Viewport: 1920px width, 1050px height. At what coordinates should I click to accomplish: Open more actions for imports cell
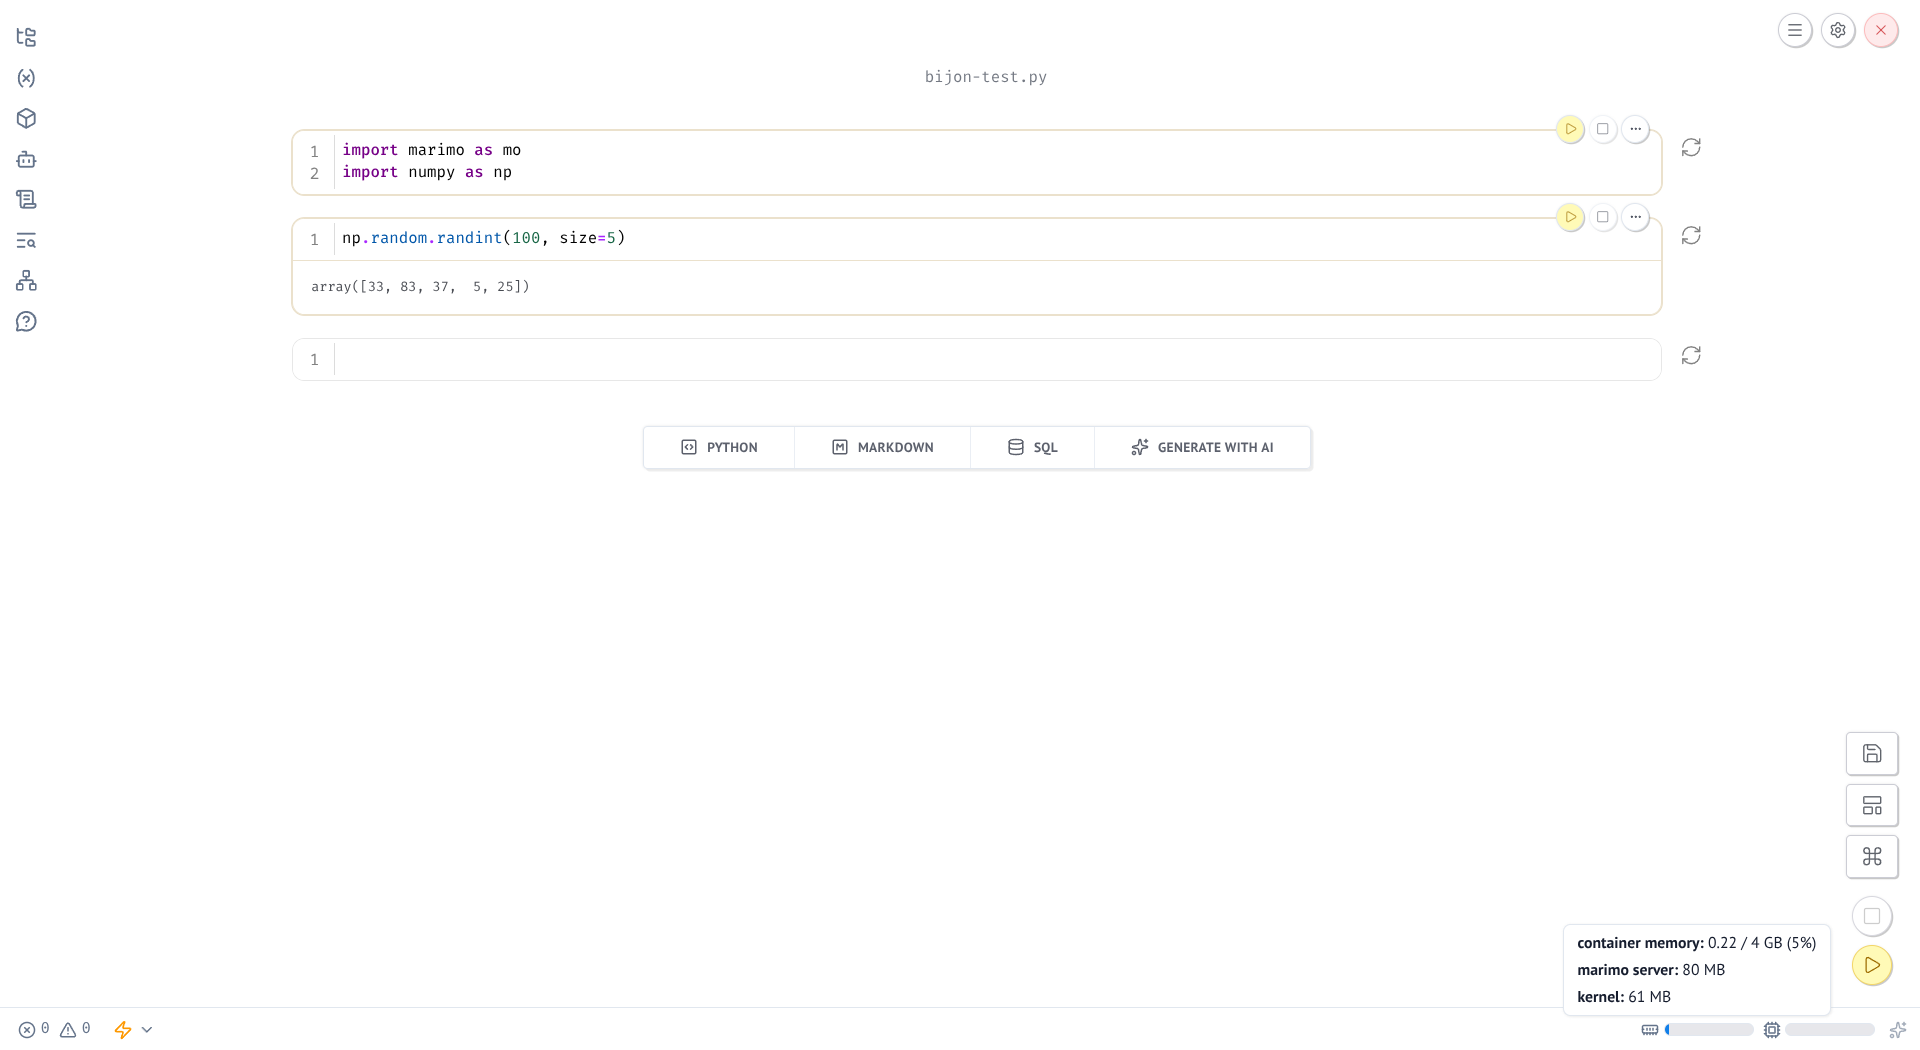point(1636,129)
